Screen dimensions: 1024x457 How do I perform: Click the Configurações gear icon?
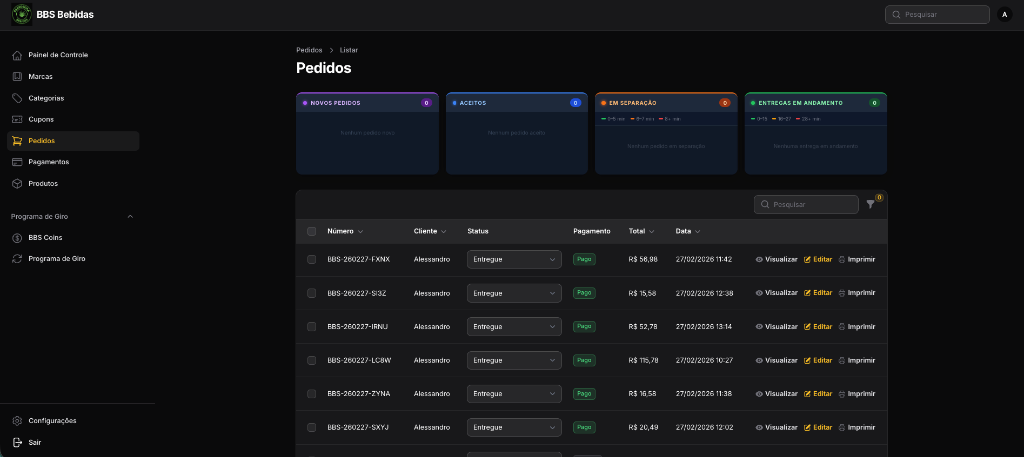17,420
